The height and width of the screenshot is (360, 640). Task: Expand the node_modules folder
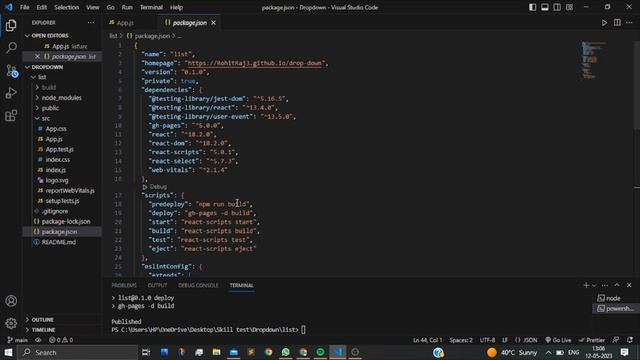point(61,98)
